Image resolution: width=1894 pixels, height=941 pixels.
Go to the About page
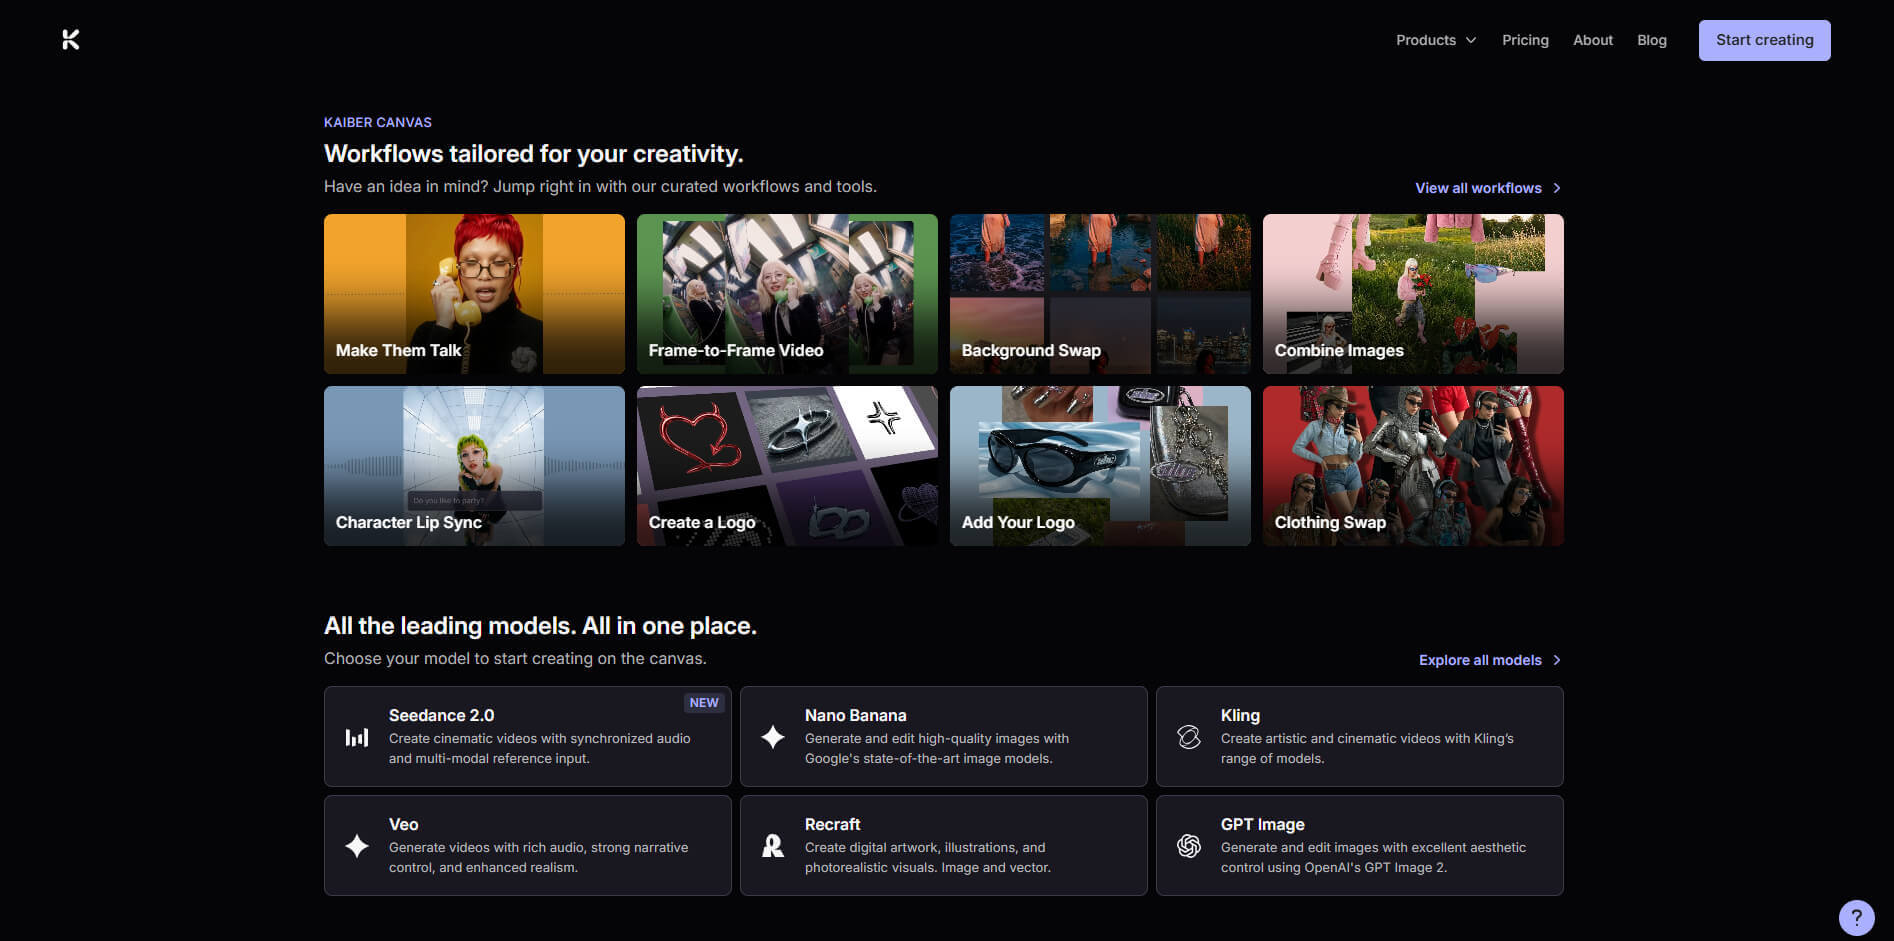1593,40
